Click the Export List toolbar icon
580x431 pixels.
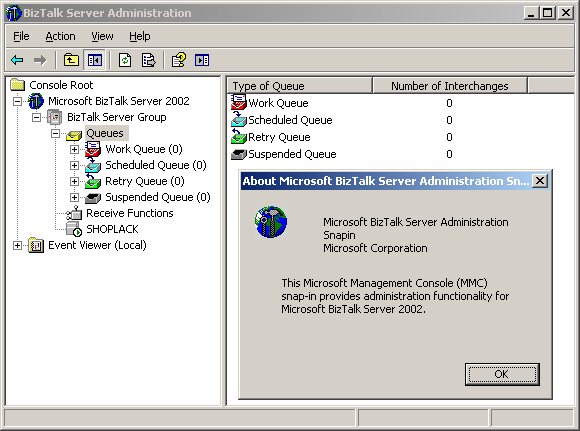pyautogui.click(x=149, y=60)
